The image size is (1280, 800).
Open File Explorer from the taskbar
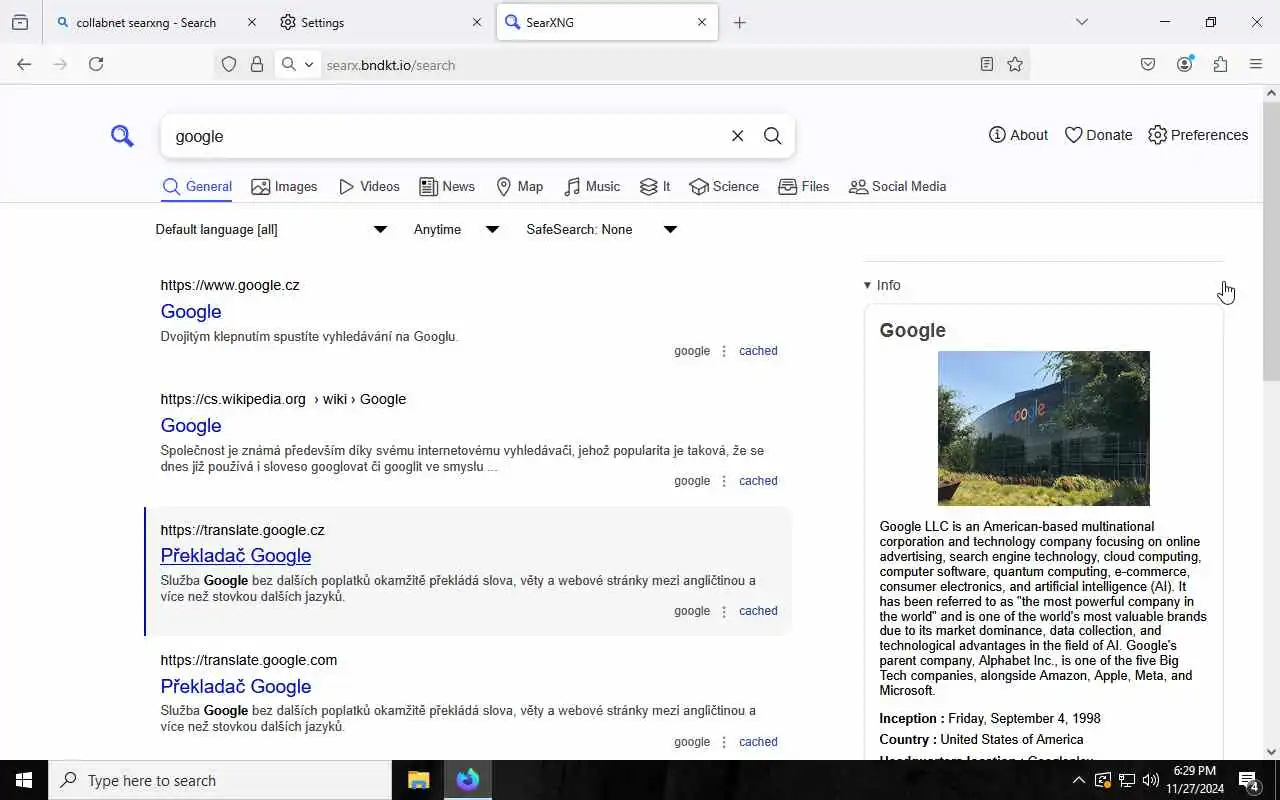coord(419,780)
